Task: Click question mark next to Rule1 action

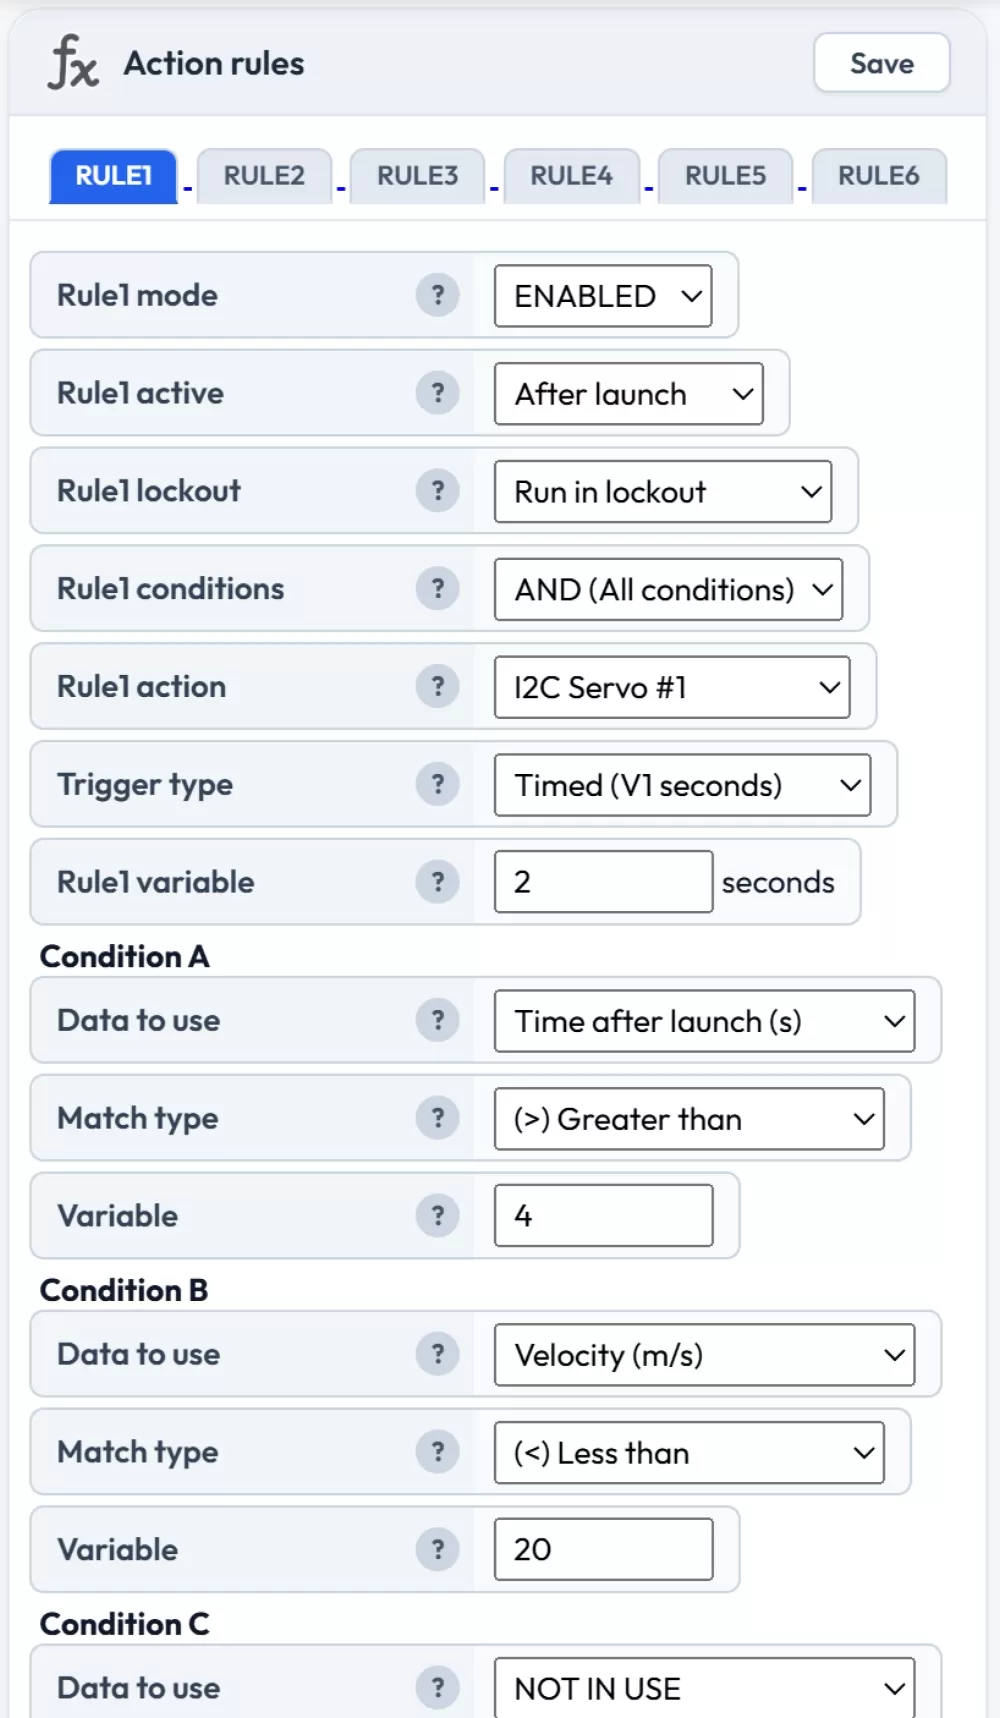Action: [x=437, y=687]
